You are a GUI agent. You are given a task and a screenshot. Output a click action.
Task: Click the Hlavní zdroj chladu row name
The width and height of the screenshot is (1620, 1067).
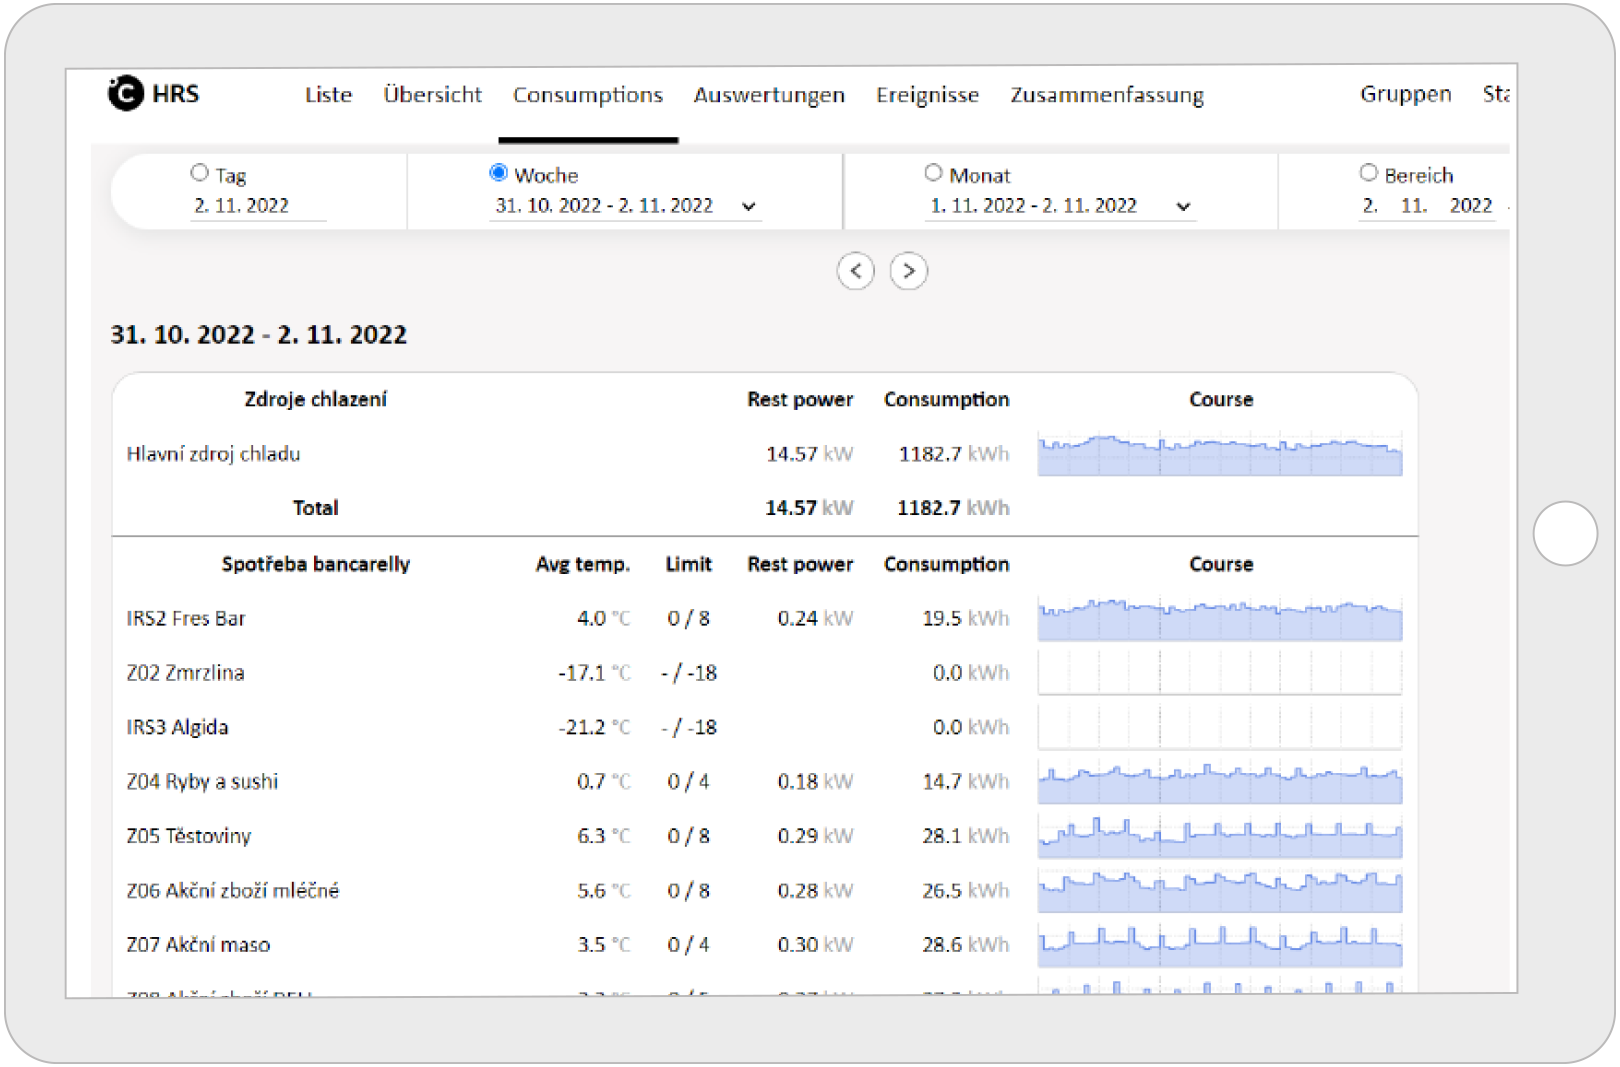[x=213, y=454]
